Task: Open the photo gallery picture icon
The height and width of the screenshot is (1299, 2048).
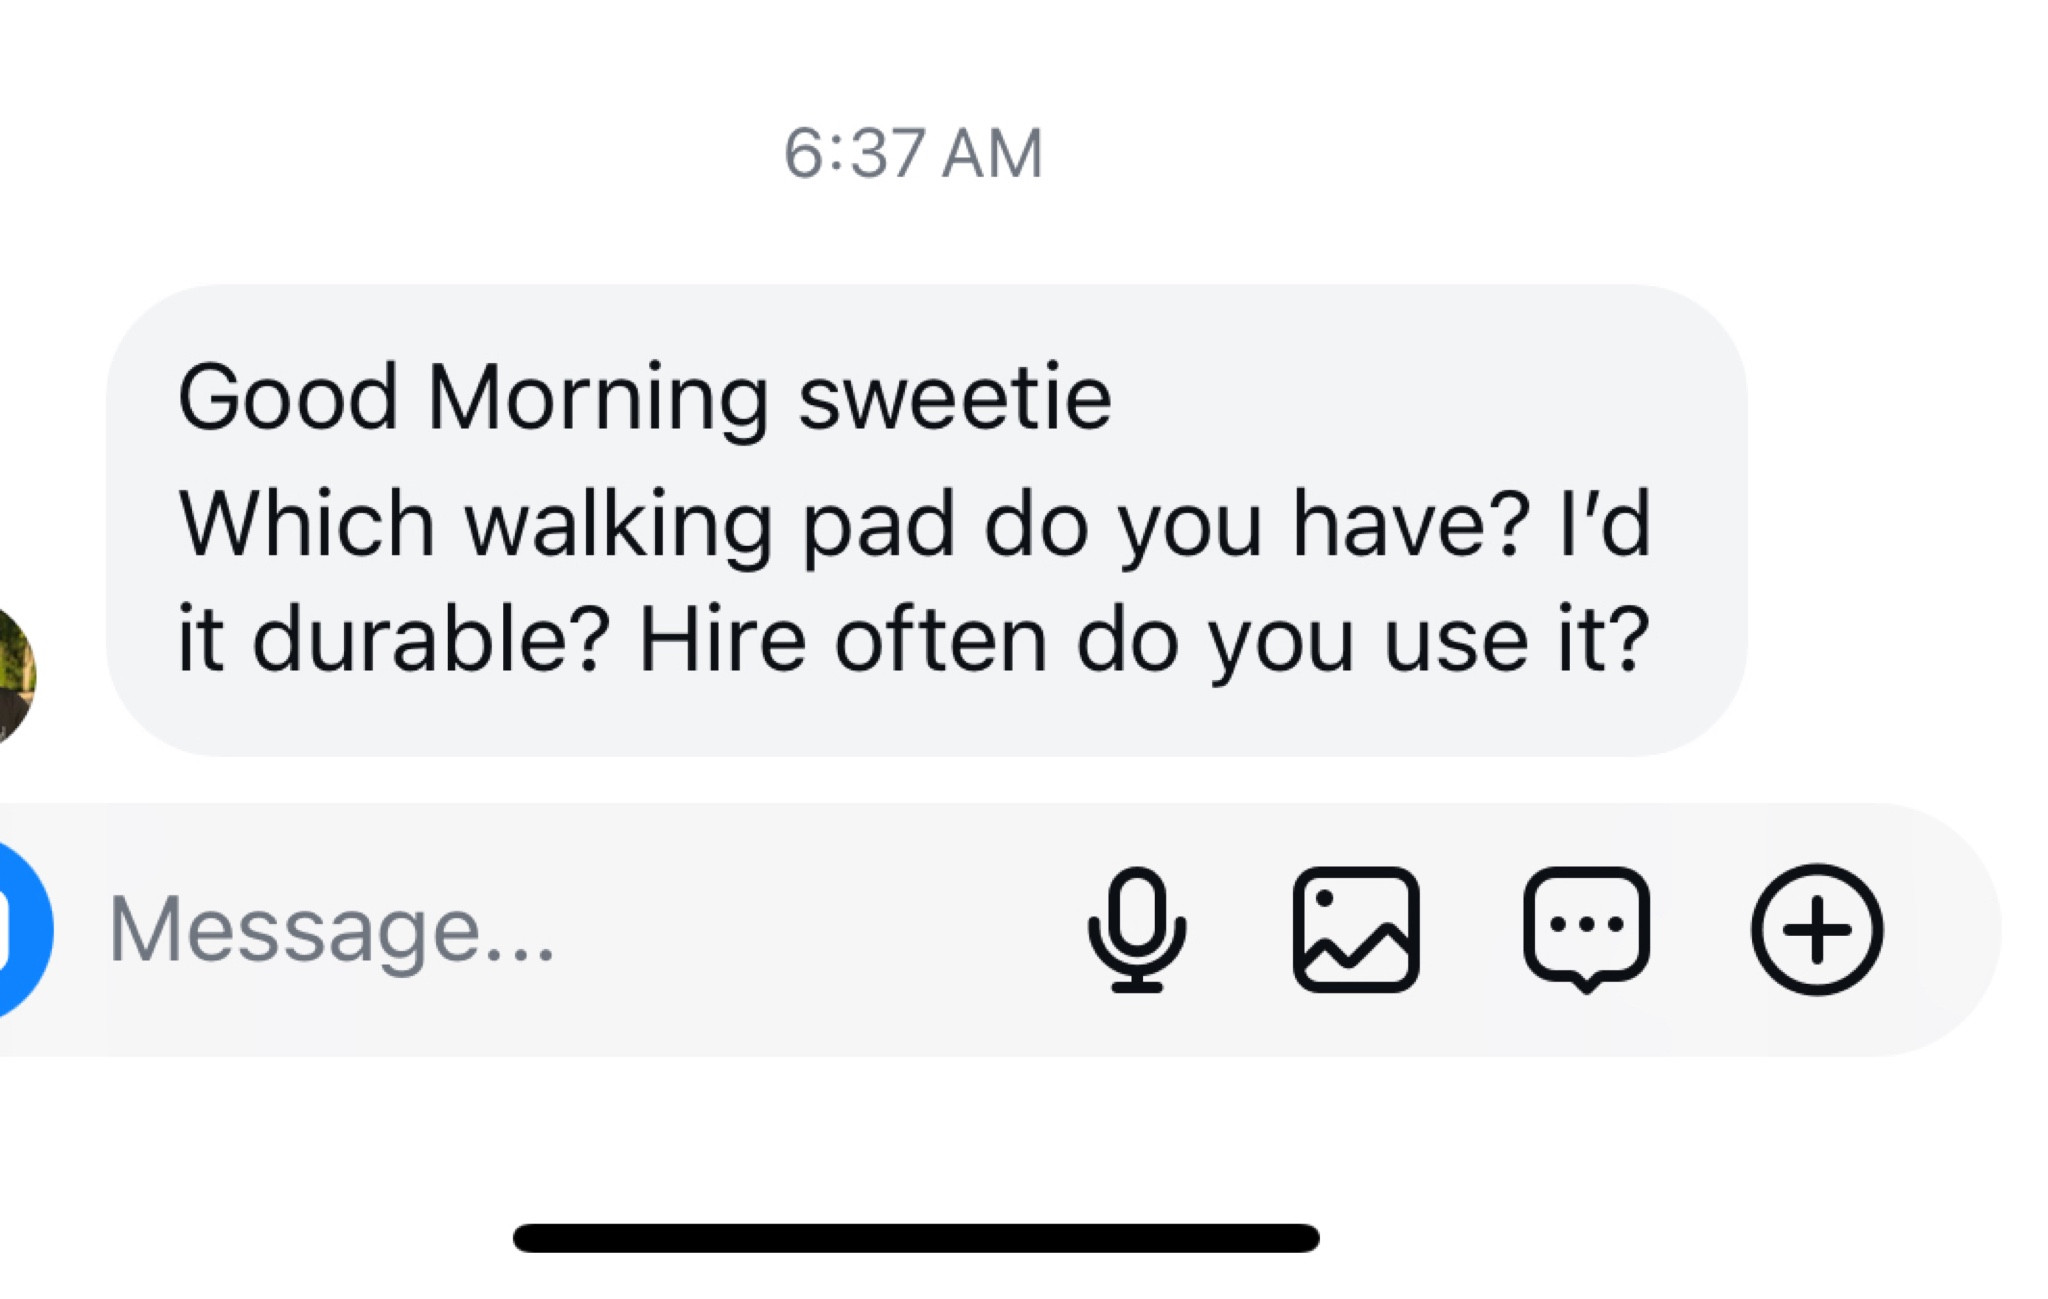Action: [1356, 930]
